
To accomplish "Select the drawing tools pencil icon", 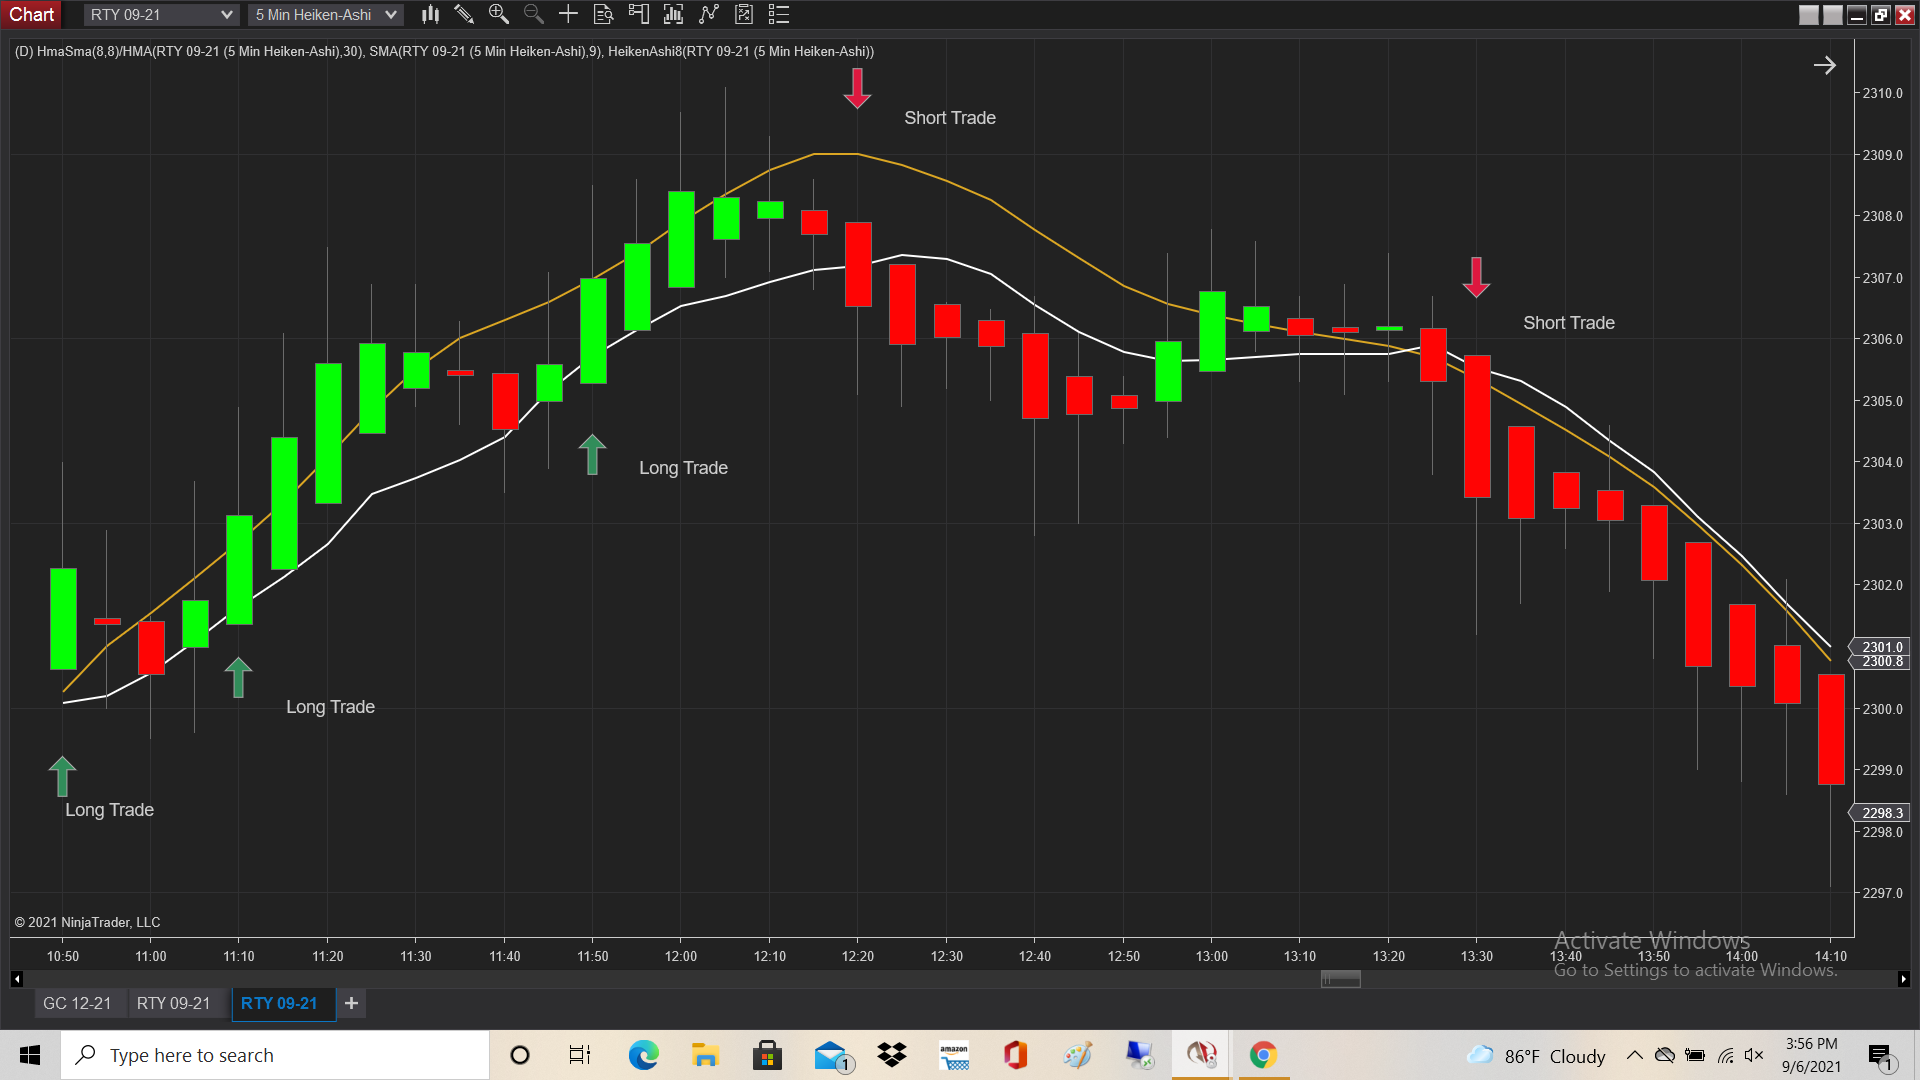I will point(464,14).
